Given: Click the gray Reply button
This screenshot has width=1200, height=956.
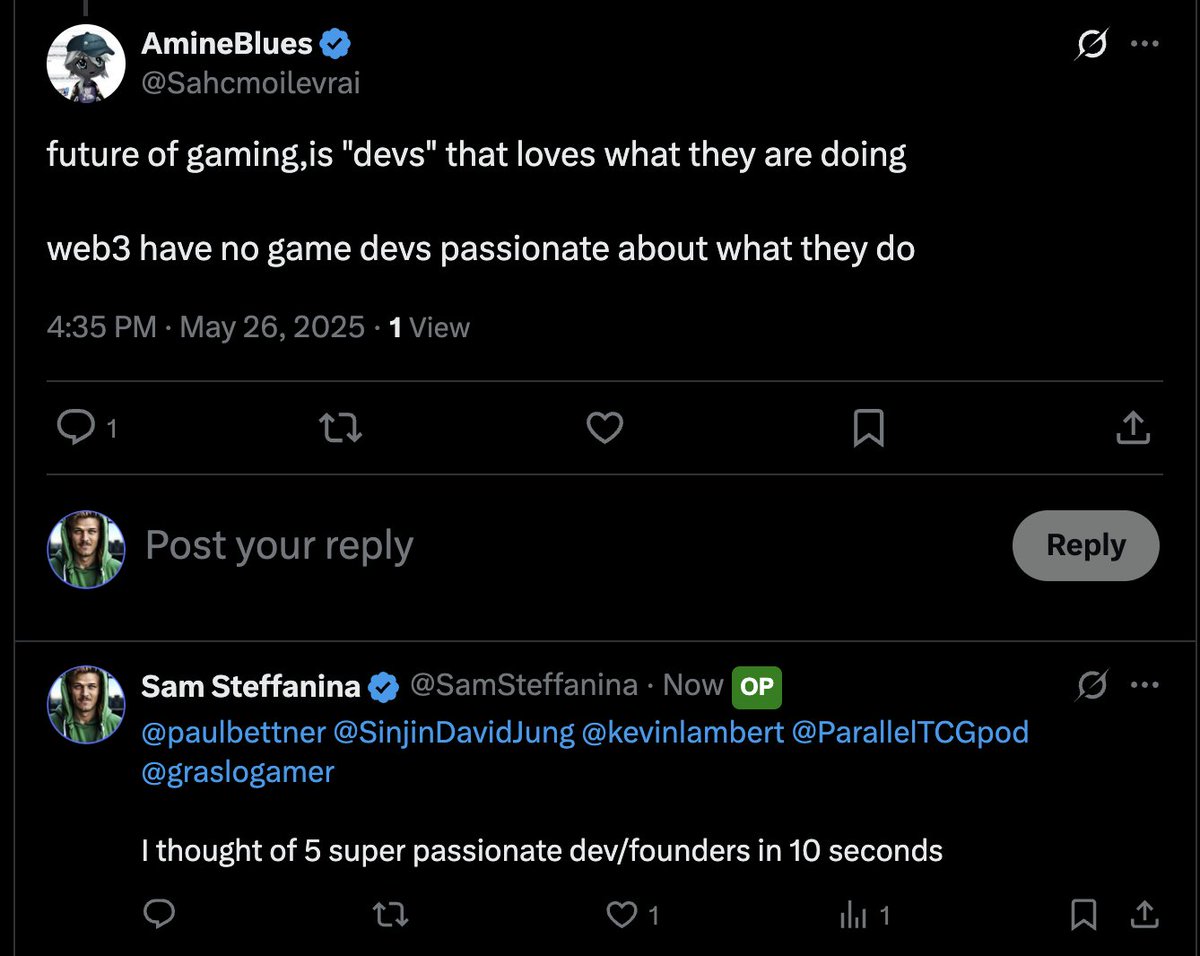Looking at the screenshot, I should coord(1085,545).
